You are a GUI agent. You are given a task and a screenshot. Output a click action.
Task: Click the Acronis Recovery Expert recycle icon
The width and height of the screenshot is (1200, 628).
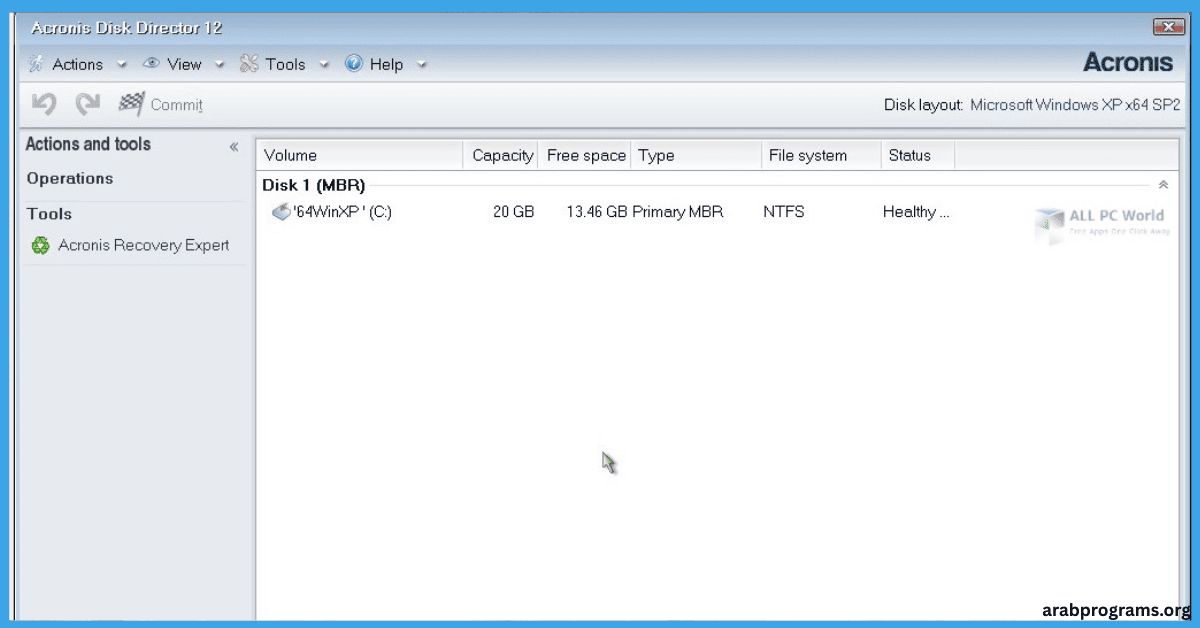click(x=41, y=245)
